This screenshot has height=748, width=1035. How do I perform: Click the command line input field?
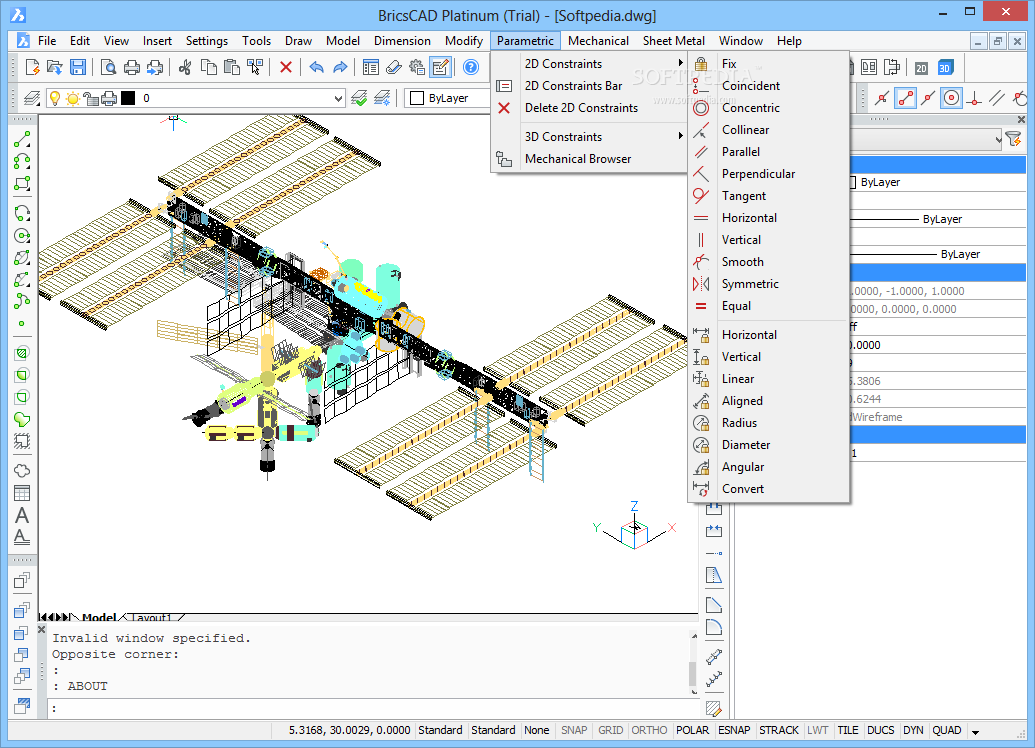click(x=373, y=708)
